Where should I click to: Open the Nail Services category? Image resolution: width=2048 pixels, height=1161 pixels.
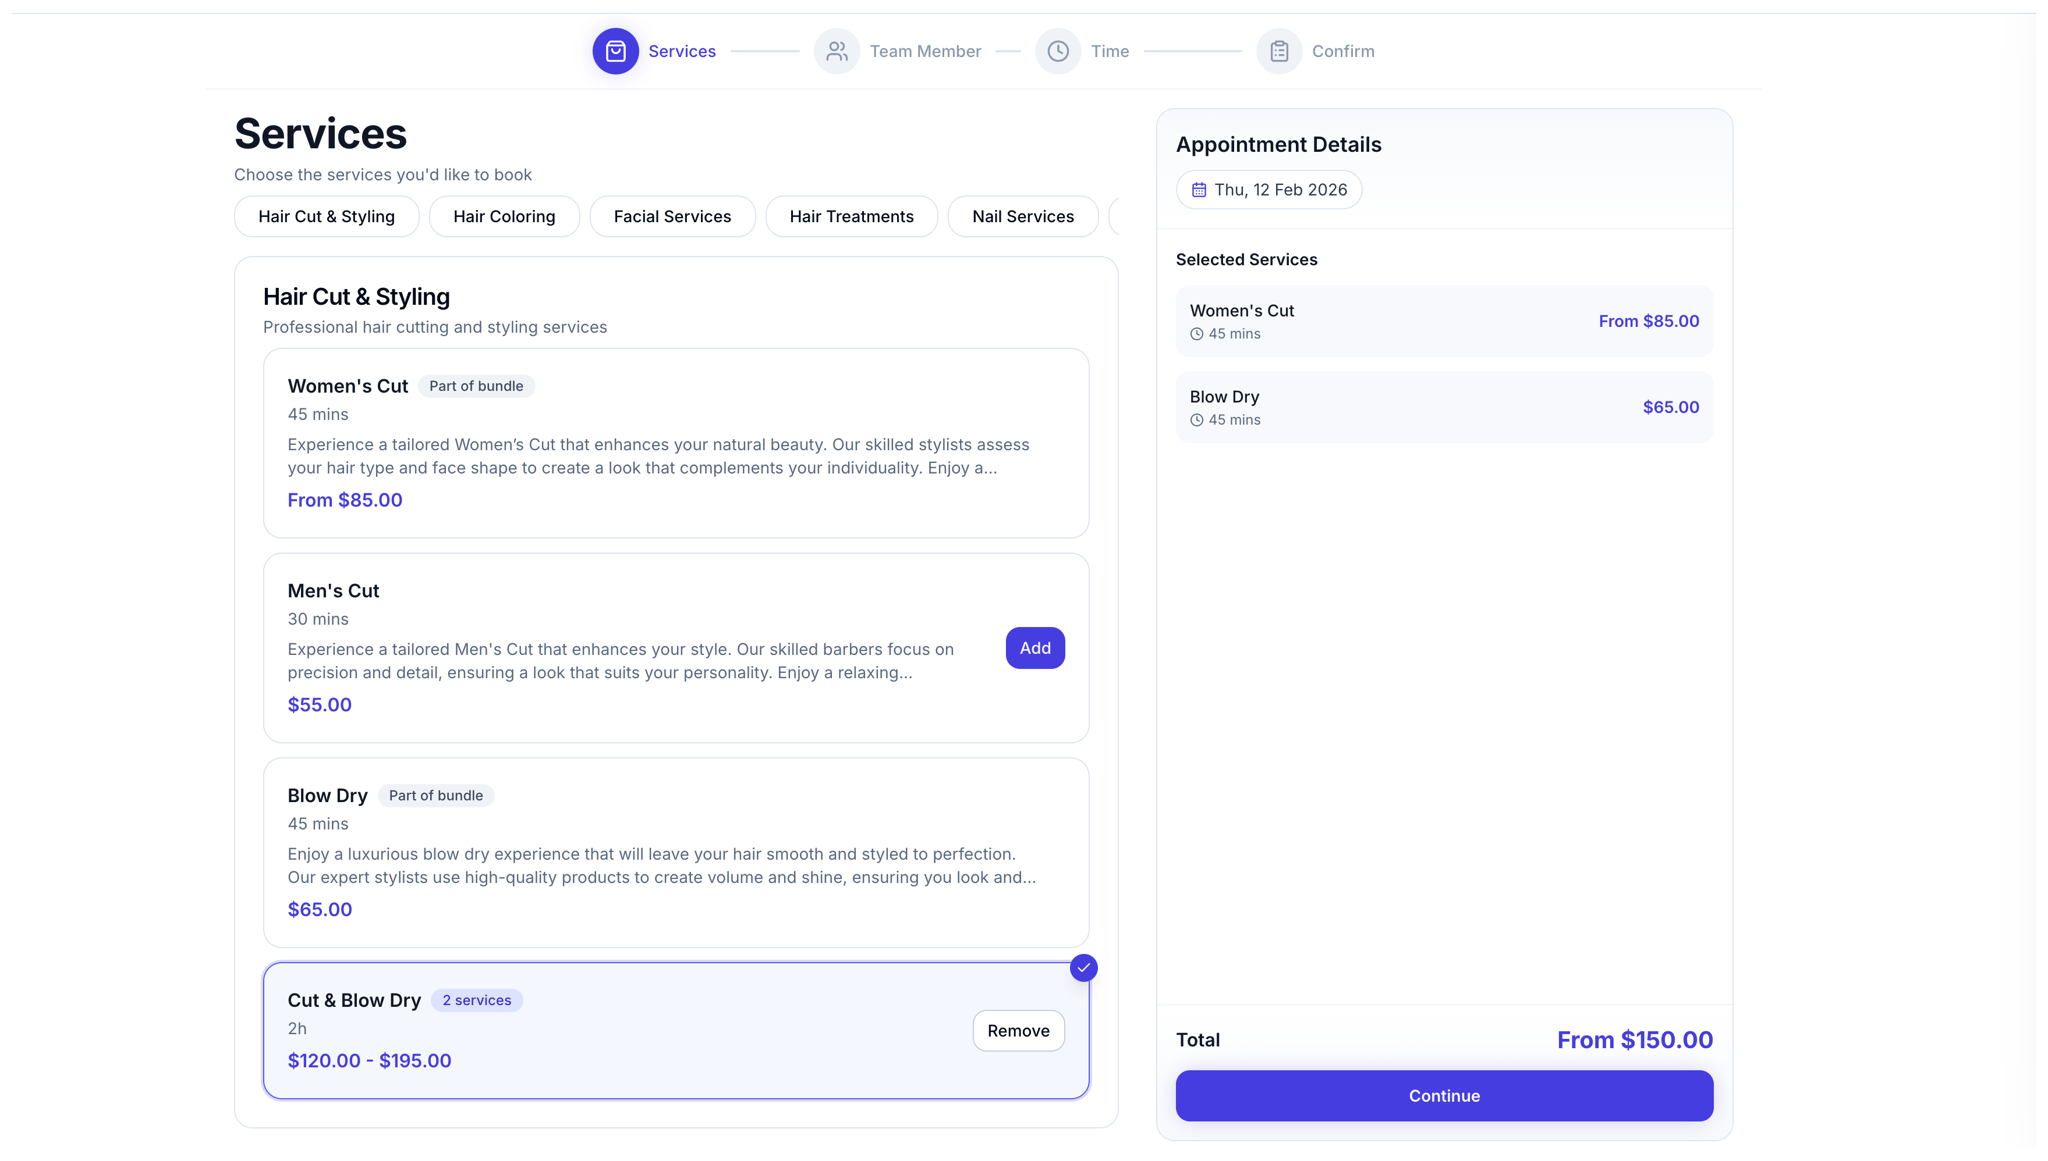click(1023, 216)
